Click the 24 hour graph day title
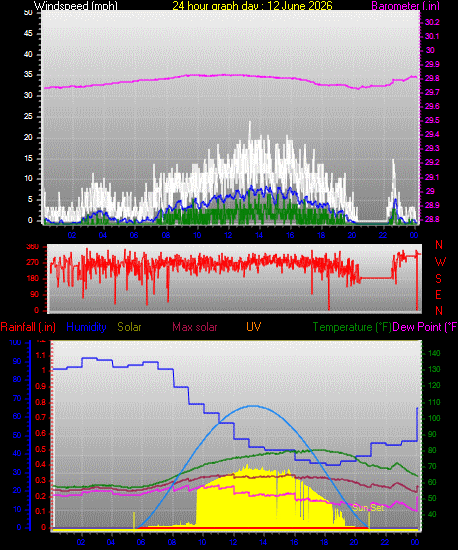 pos(252,6)
